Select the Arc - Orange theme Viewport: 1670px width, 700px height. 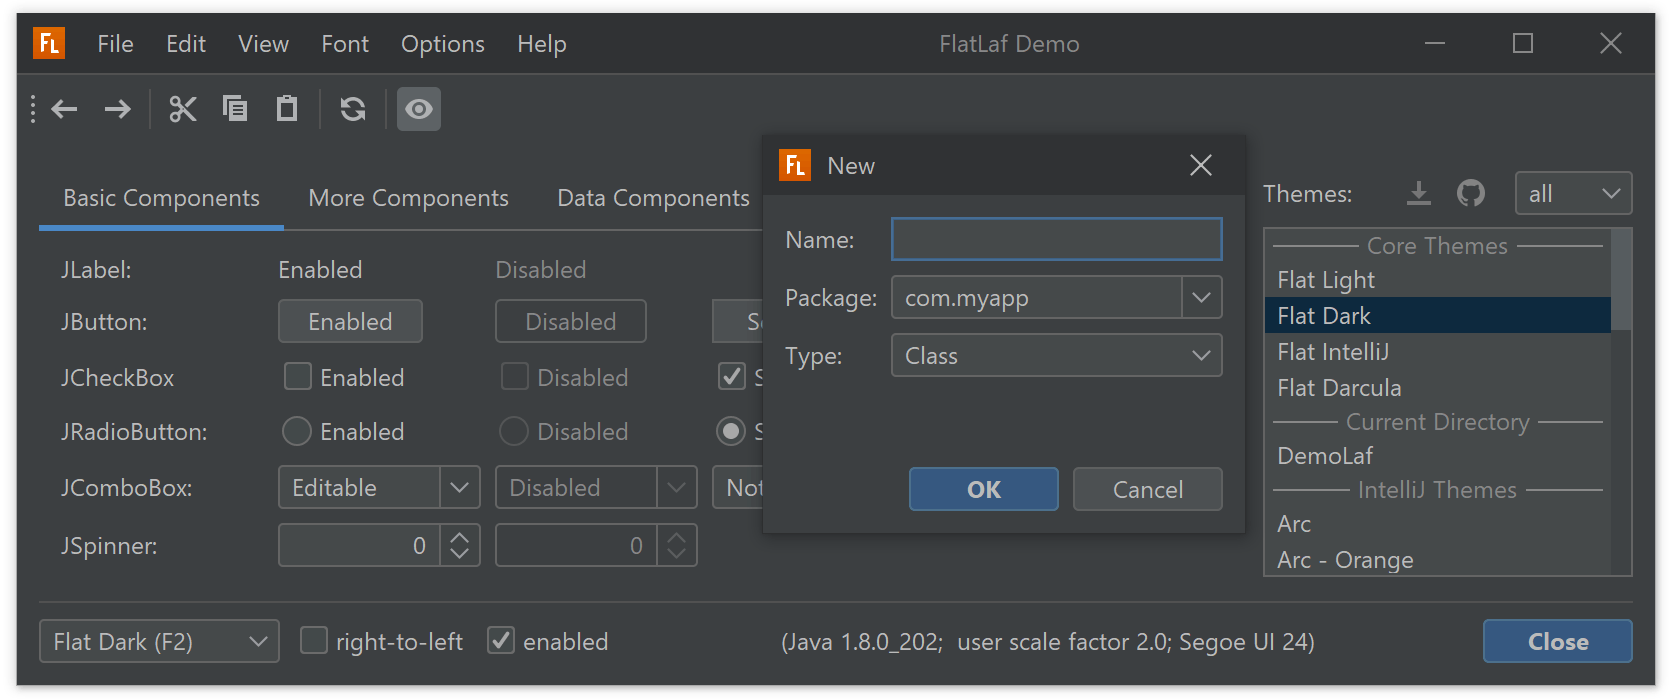coord(1437,559)
